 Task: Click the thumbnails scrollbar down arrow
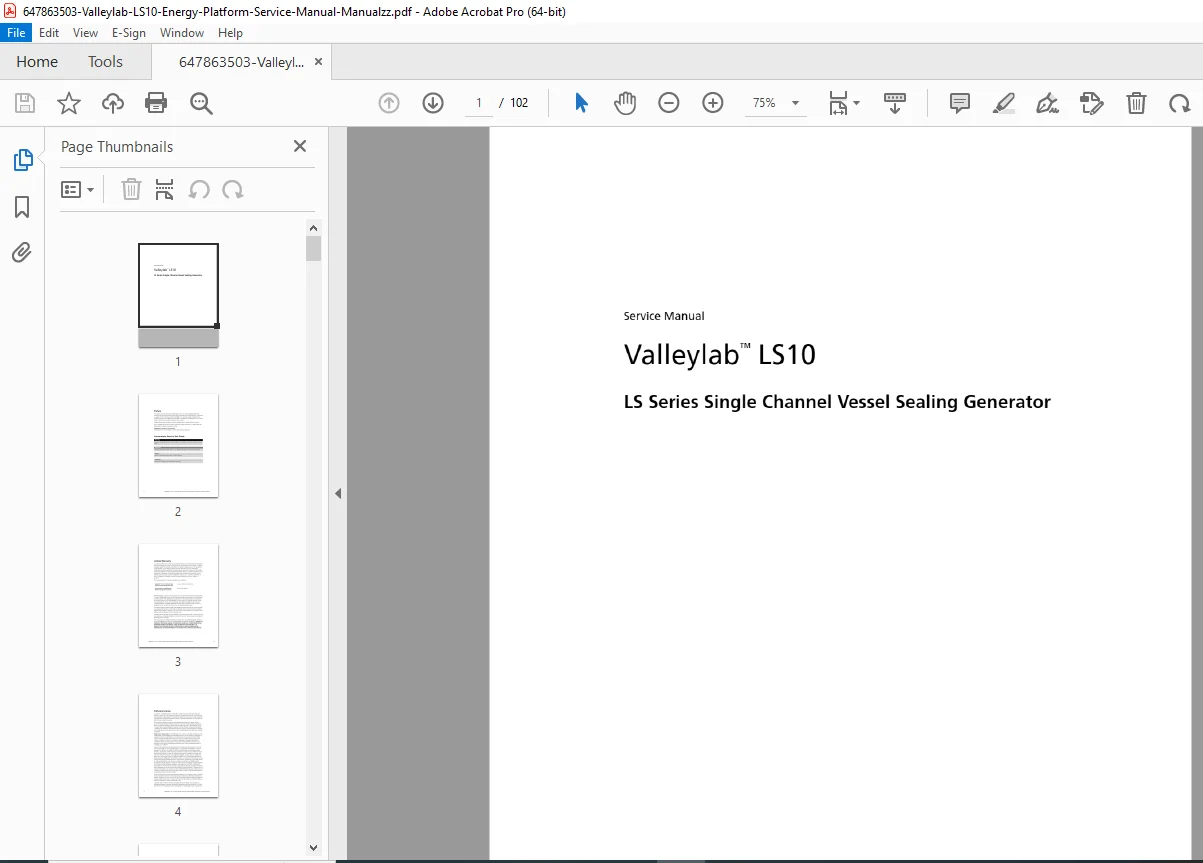(x=314, y=847)
